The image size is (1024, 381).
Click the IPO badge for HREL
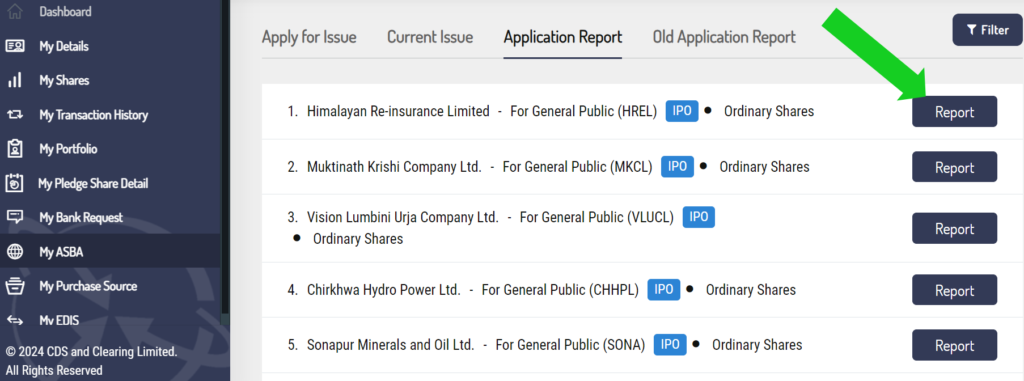pos(682,111)
